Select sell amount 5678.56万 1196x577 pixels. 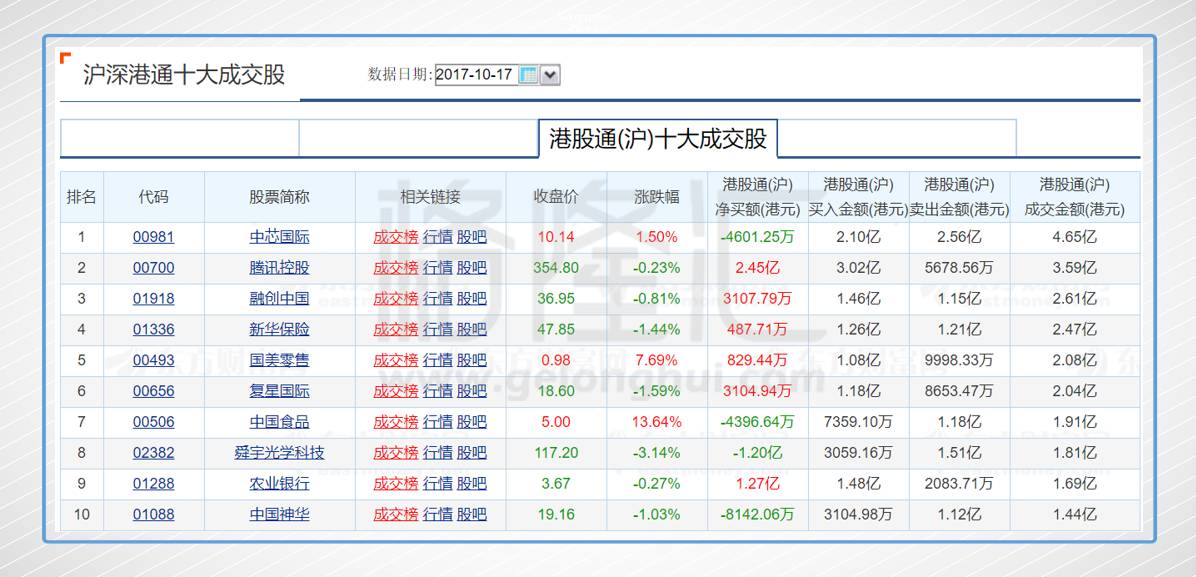point(959,268)
